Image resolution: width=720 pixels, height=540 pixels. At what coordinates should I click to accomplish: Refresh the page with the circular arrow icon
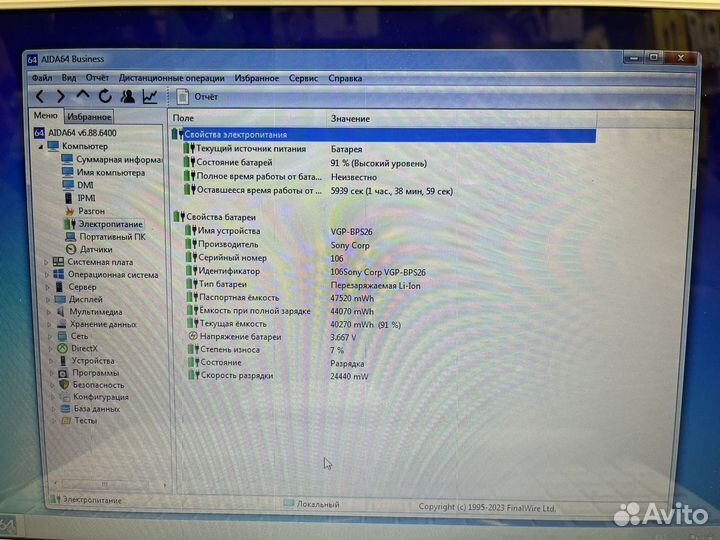coord(105,96)
